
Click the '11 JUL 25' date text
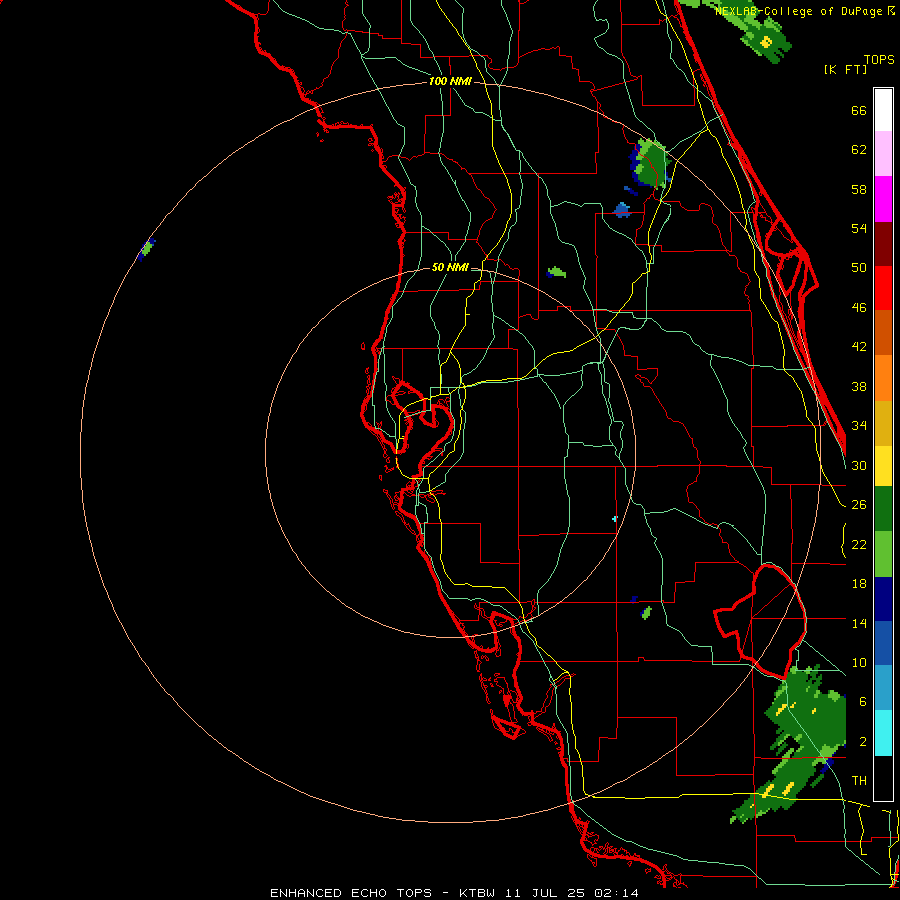coord(545,893)
